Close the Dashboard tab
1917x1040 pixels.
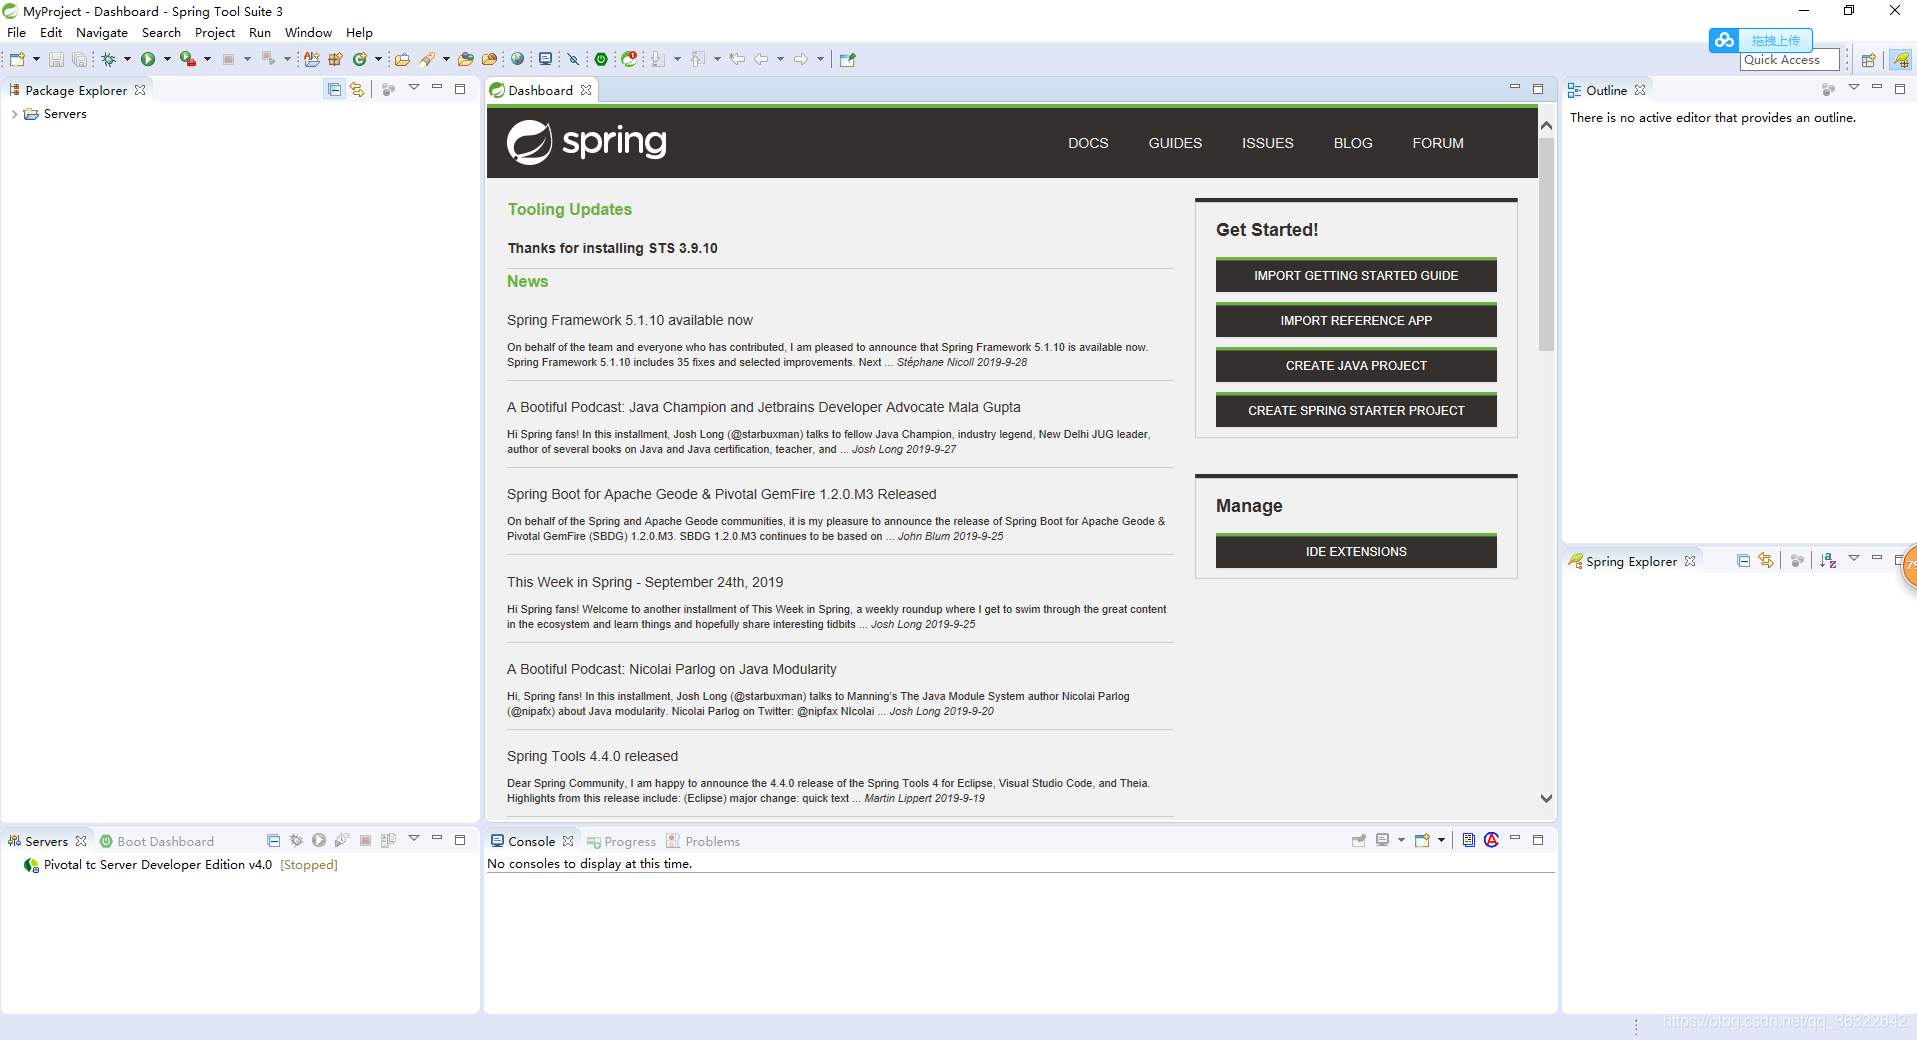coord(586,90)
